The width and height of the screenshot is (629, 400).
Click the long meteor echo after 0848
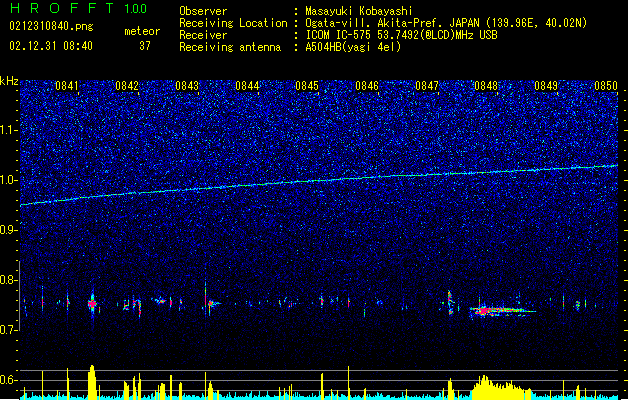[x=503, y=310]
